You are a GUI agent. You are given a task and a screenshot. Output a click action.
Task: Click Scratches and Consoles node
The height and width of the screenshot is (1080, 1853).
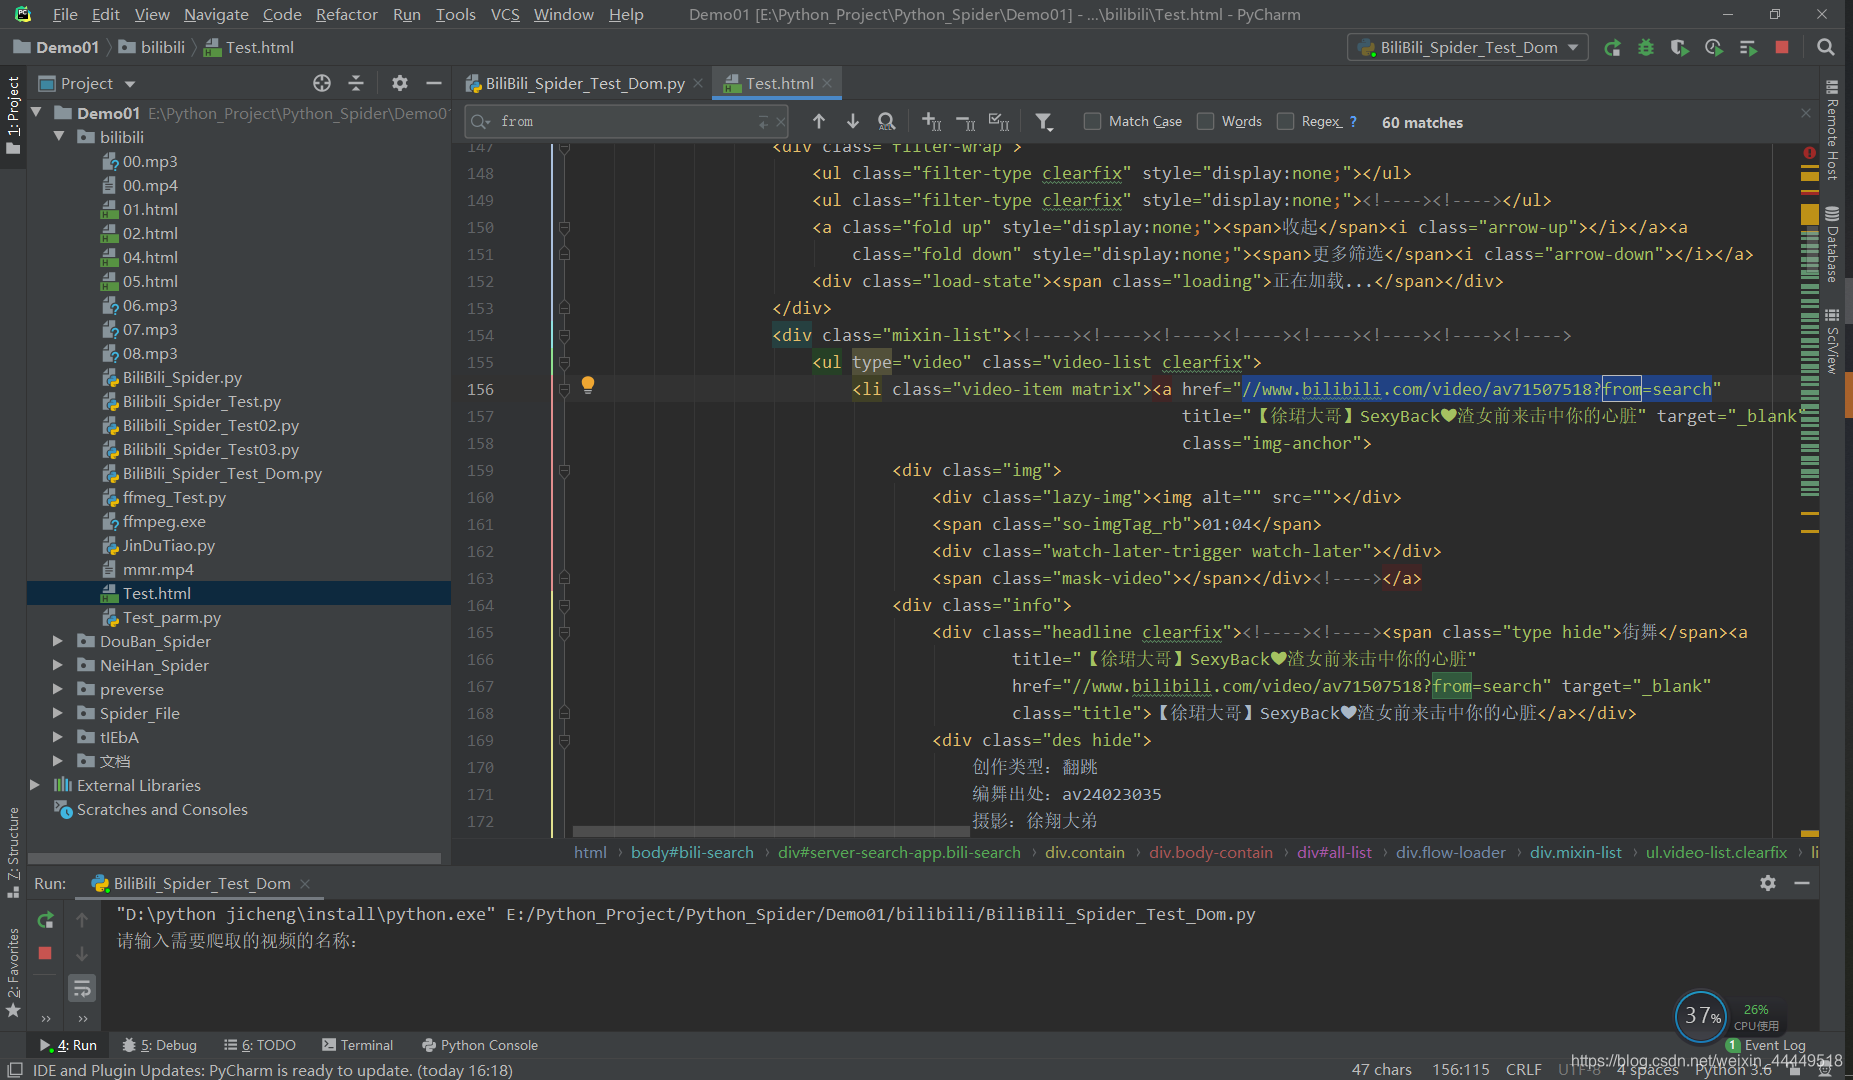coord(161,809)
